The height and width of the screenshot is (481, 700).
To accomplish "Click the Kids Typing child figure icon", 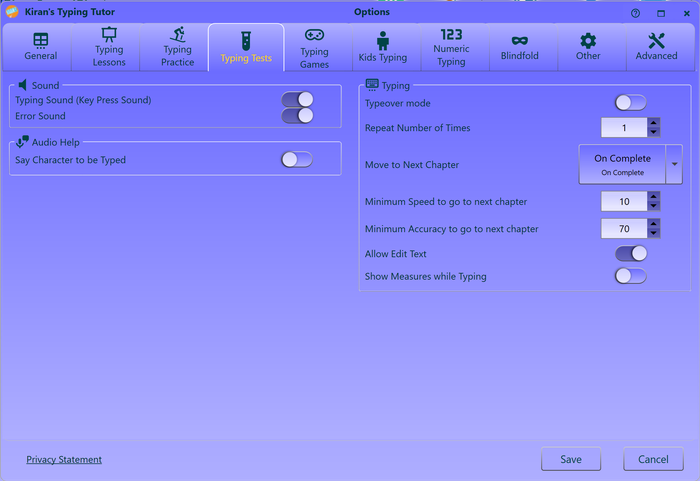I will tap(383, 41).
